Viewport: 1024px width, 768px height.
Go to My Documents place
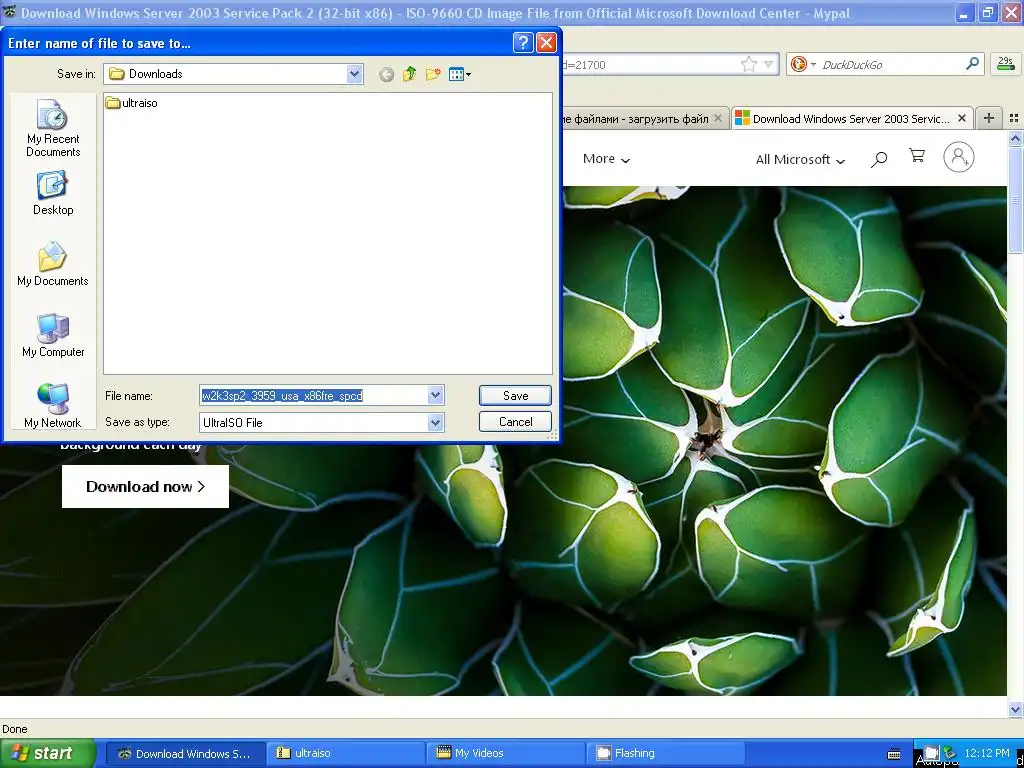pos(53,264)
